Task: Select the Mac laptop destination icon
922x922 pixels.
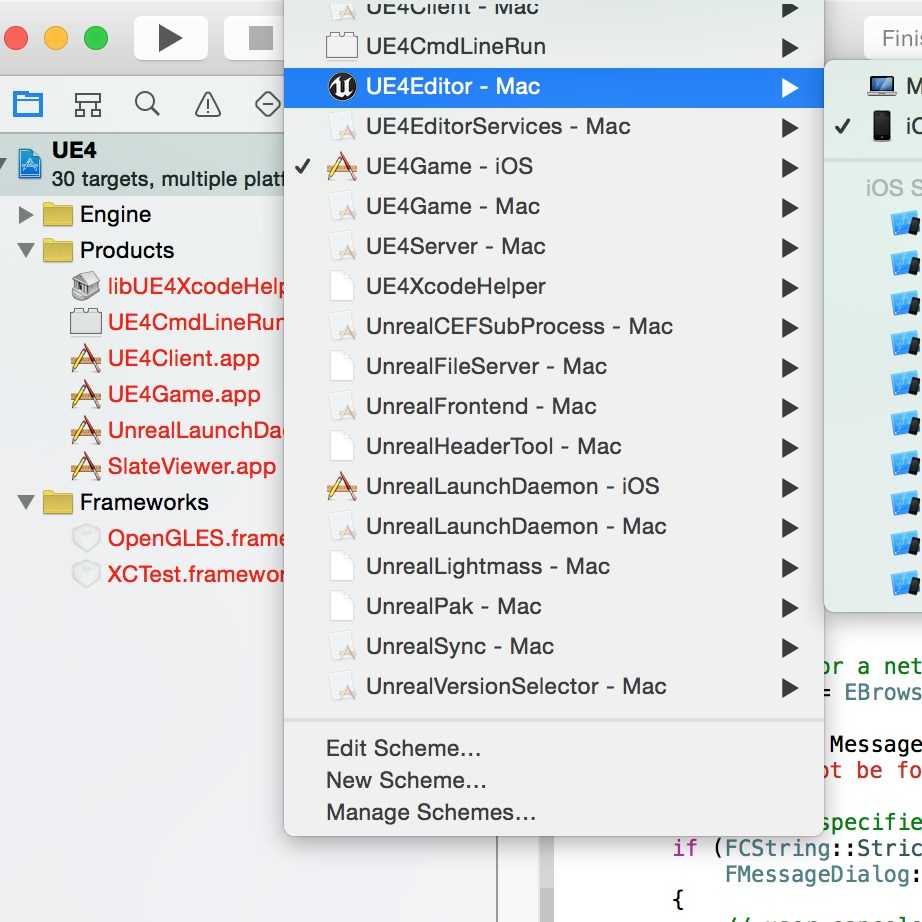Action: pyautogui.click(x=881, y=86)
